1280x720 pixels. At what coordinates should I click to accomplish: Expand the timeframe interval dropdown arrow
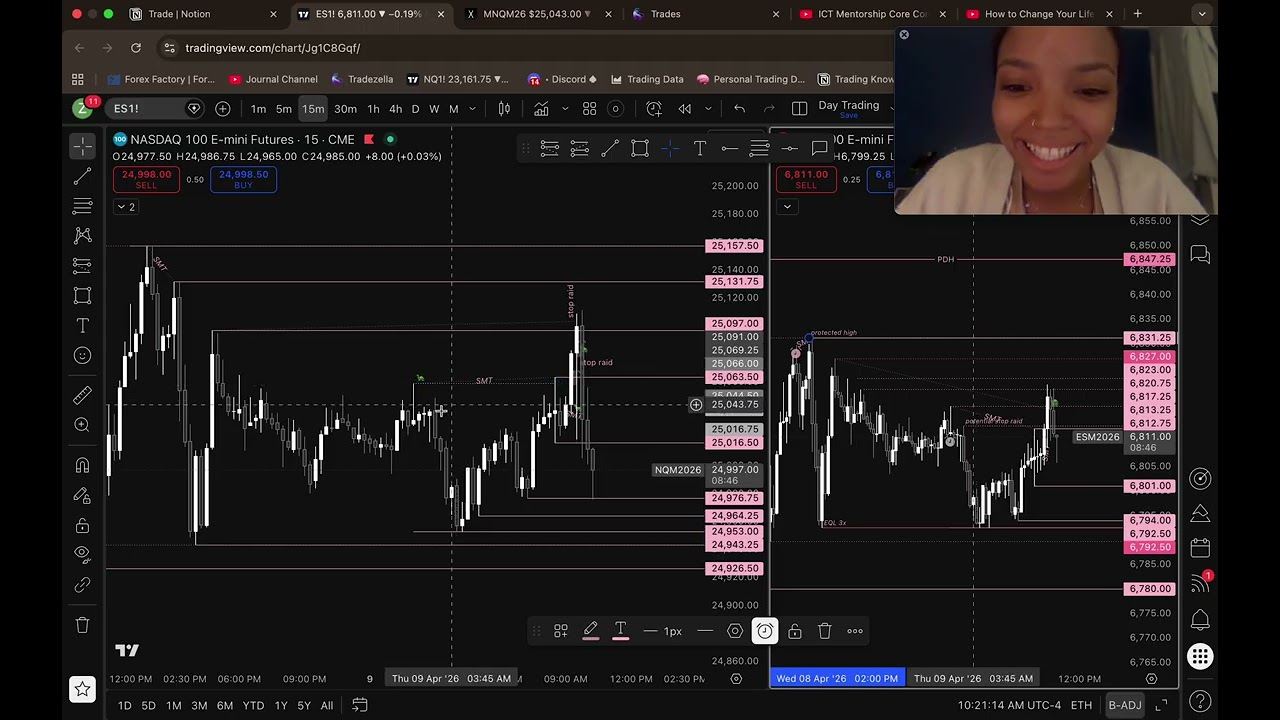click(x=472, y=108)
